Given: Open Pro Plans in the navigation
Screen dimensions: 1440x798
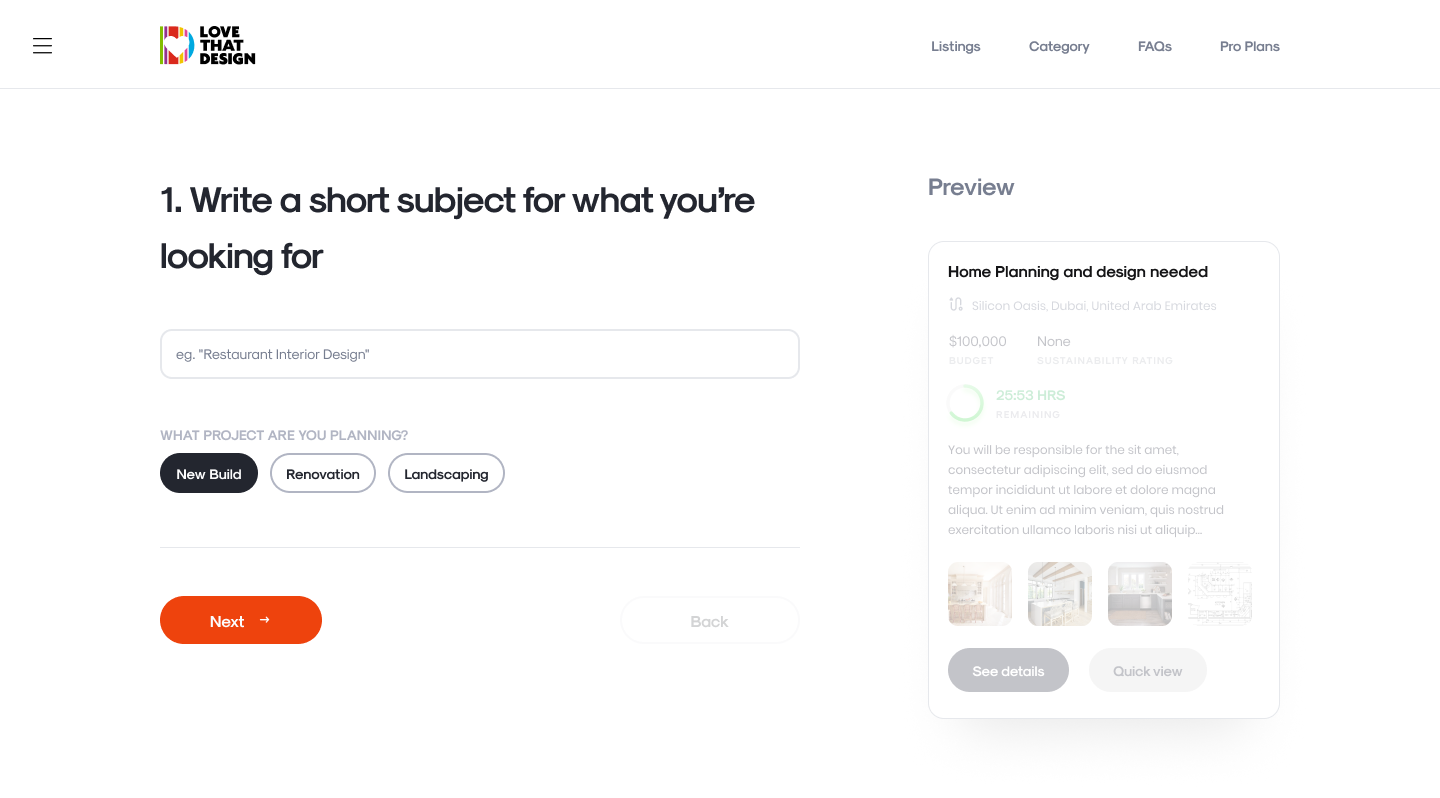Looking at the screenshot, I should pyautogui.click(x=1250, y=46).
